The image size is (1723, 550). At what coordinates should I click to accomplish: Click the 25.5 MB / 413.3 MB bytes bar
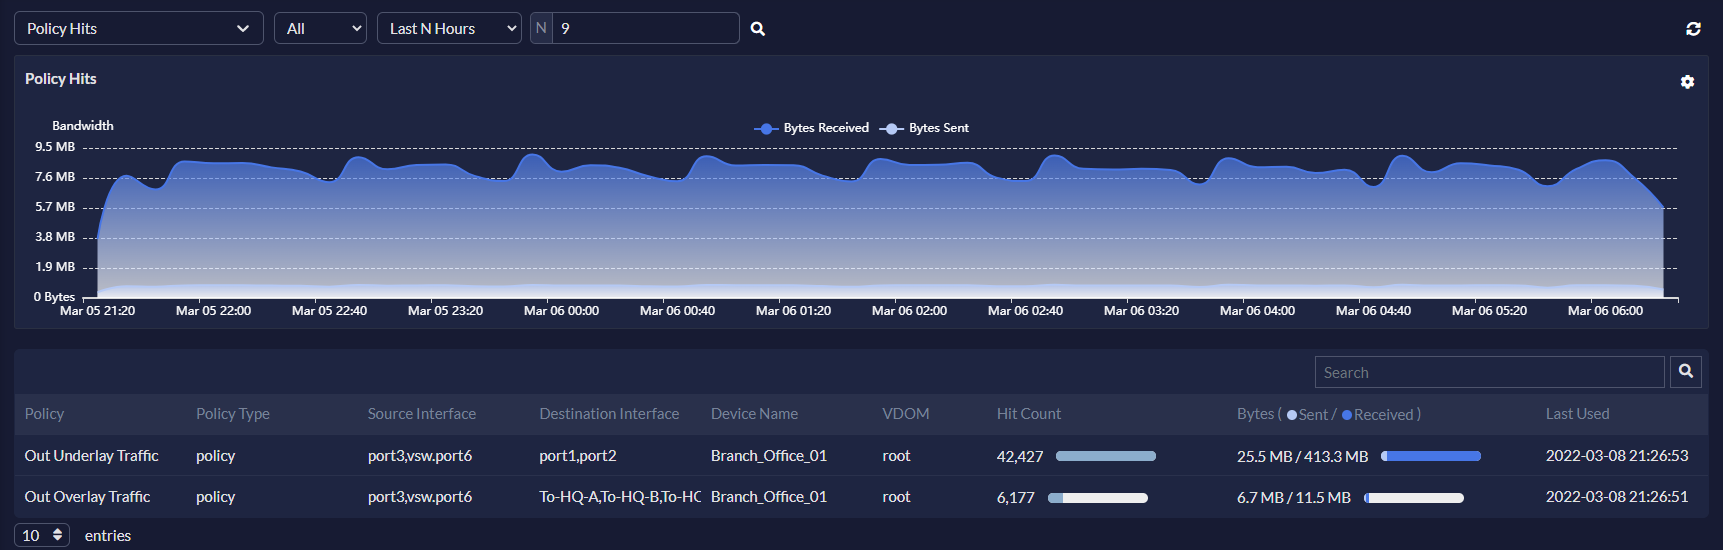(x=1431, y=456)
